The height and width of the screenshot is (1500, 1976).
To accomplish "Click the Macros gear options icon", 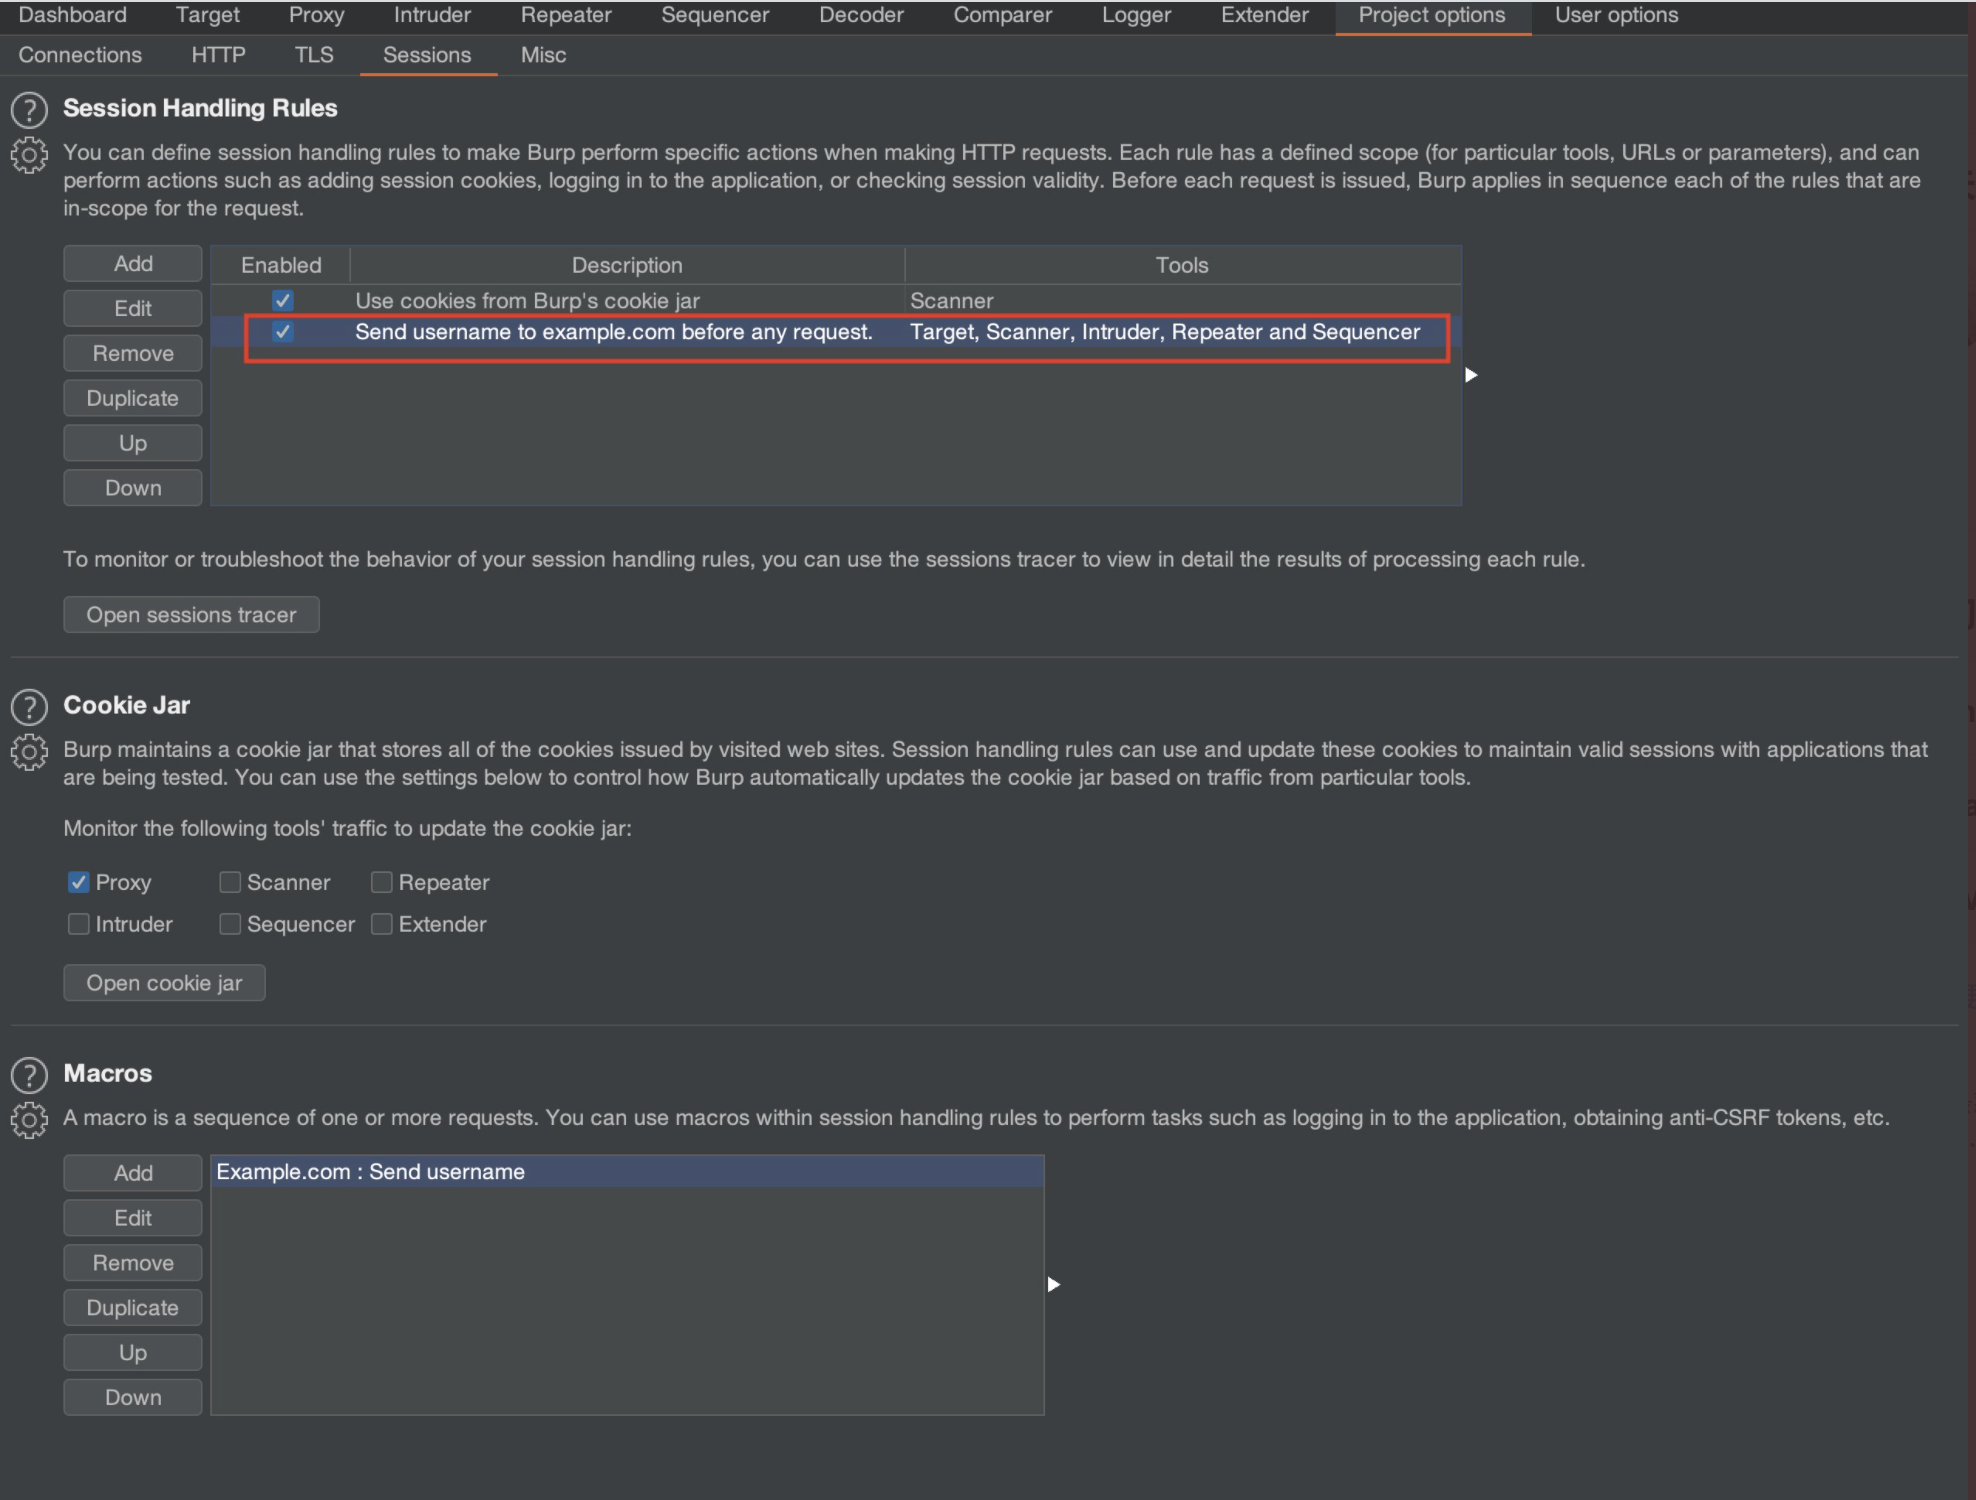I will pos(29,1120).
